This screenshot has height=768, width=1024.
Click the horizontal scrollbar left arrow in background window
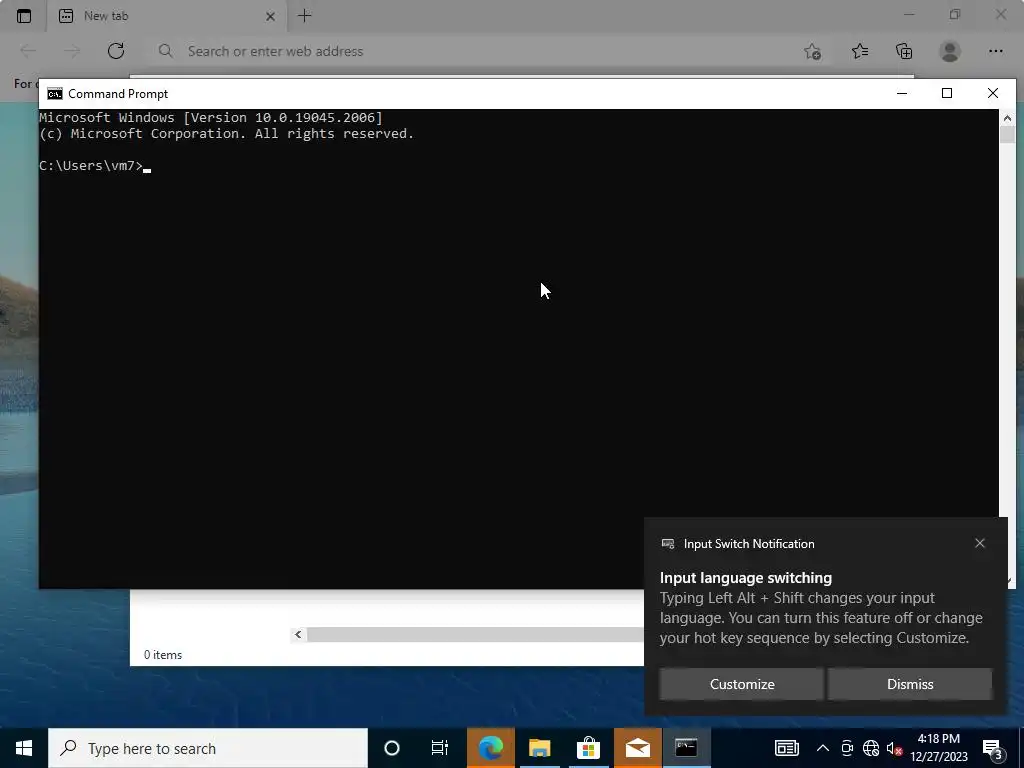click(298, 635)
